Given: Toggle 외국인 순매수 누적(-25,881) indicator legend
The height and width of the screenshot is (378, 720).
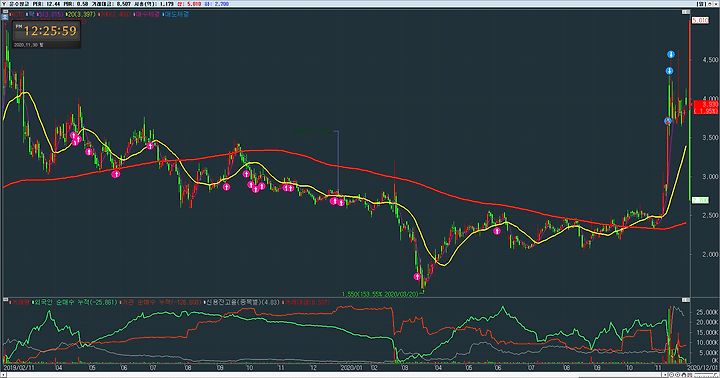Looking at the screenshot, I should coord(74,302).
